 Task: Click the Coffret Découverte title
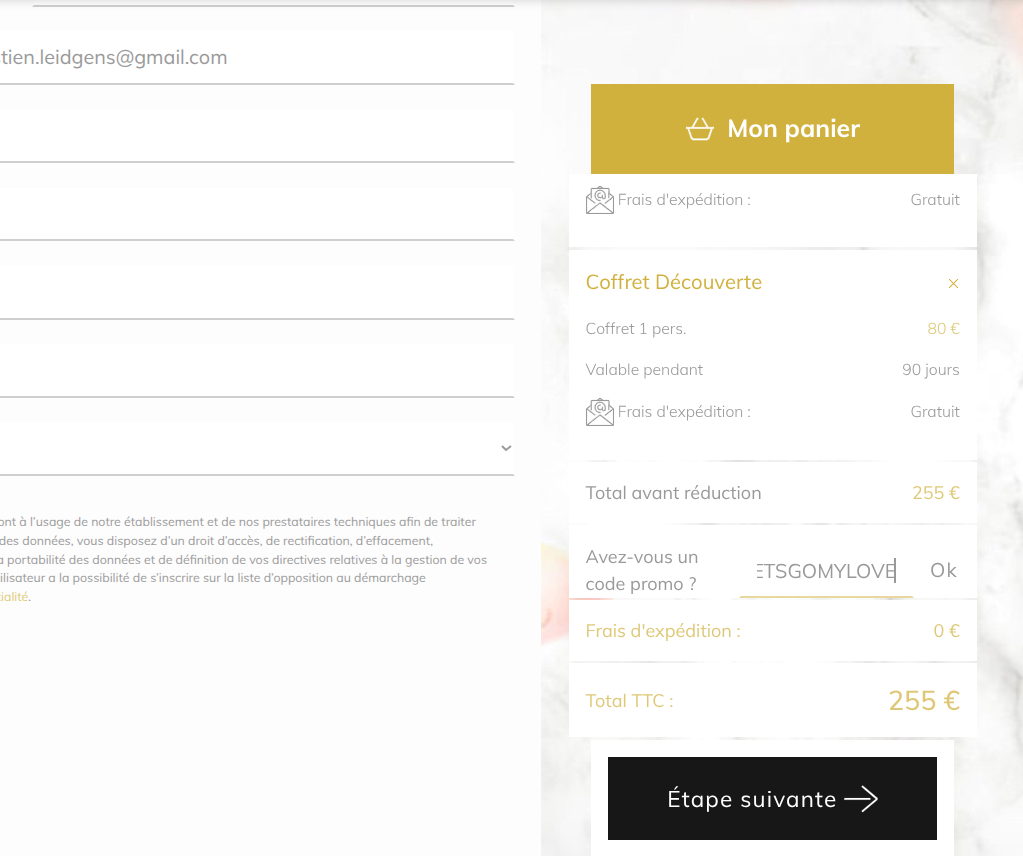pos(673,282)
